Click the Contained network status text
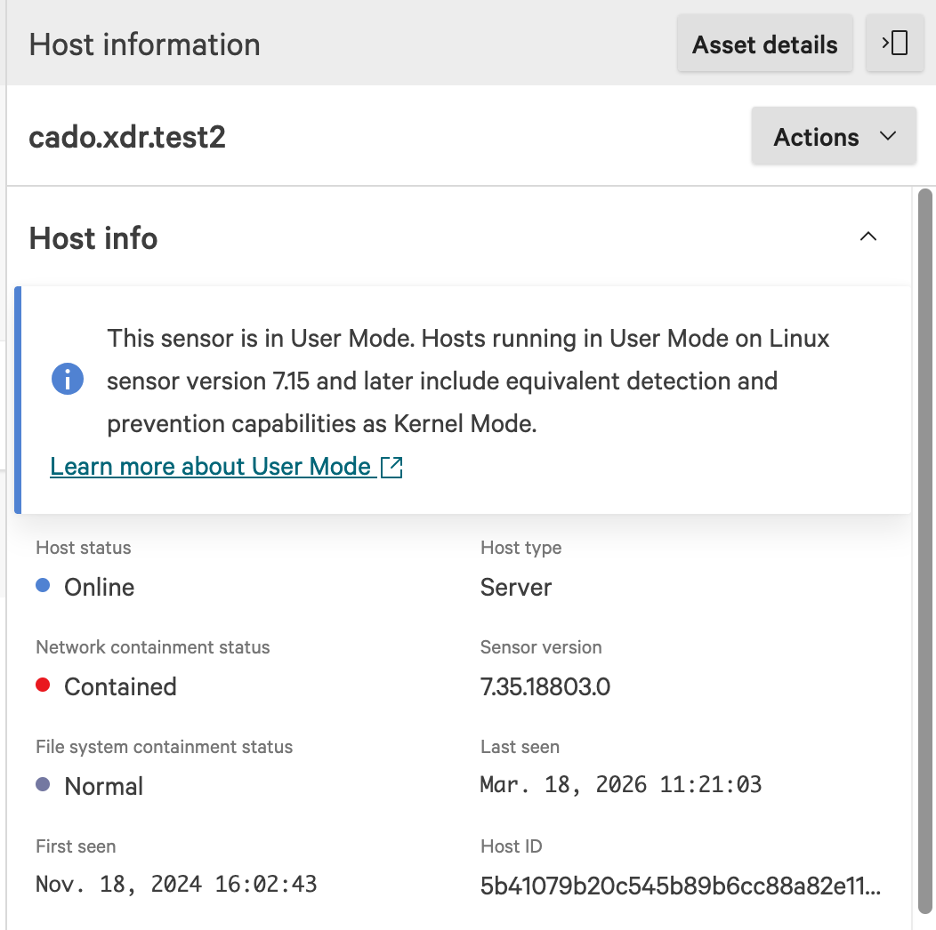Viewport: 936px width, 930px height. [120, 687]
